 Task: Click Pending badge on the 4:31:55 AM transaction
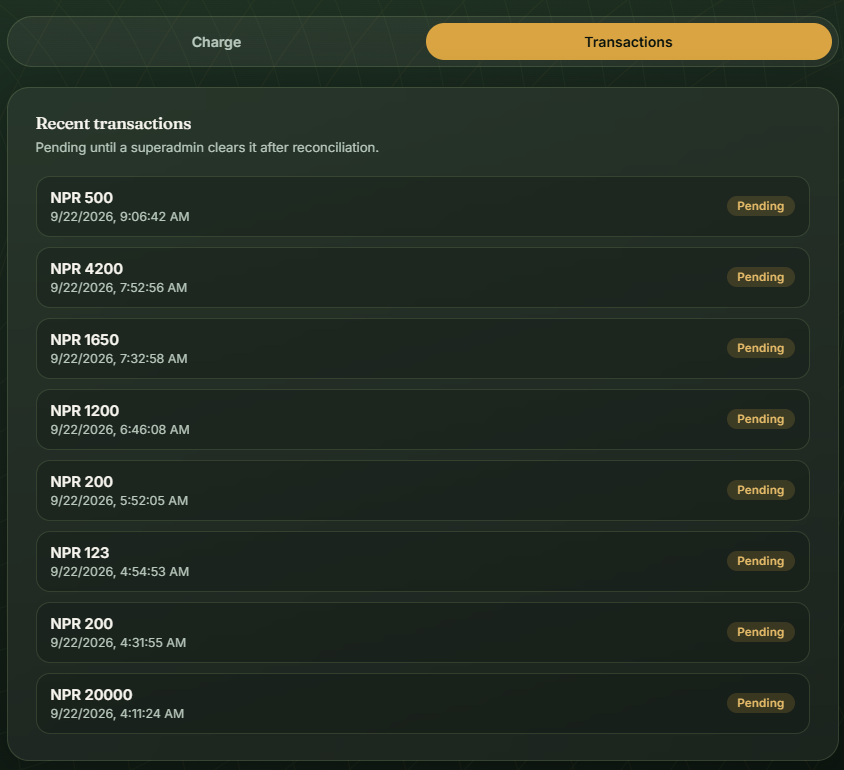[x=760, y=632]
